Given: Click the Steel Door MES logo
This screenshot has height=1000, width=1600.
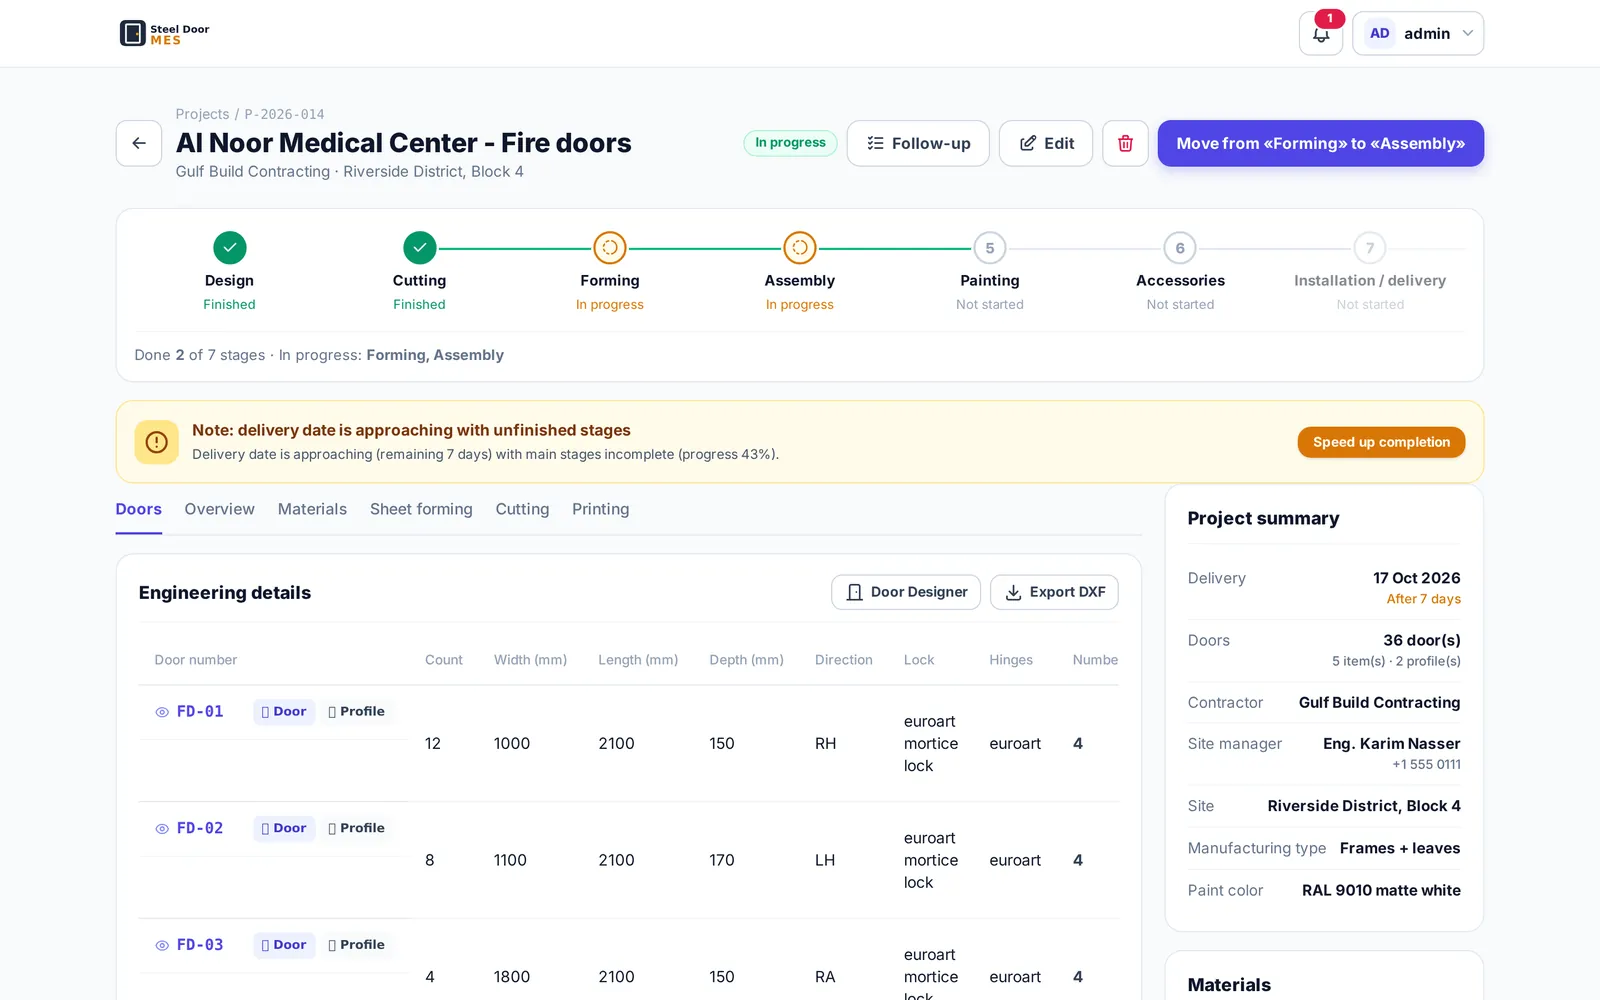Looking at the screenshot, I should tap(165, 34).
